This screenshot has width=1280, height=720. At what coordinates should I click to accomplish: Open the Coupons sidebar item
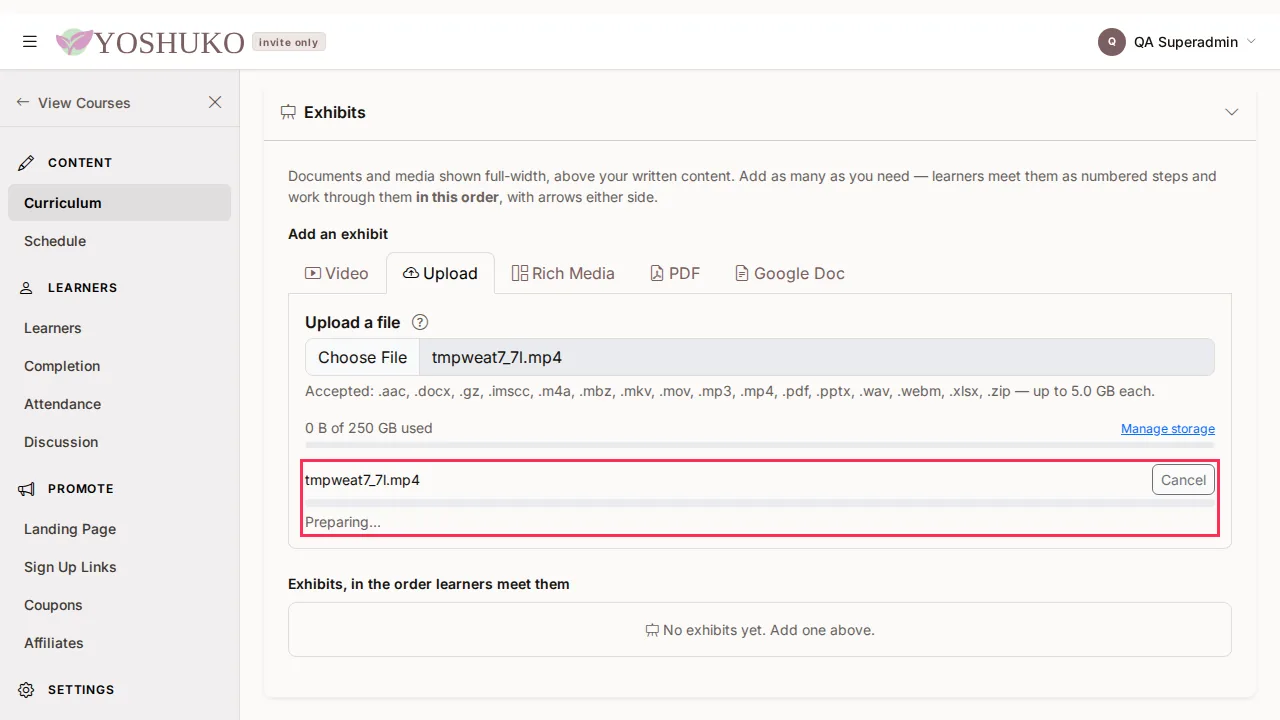point(120,605)
